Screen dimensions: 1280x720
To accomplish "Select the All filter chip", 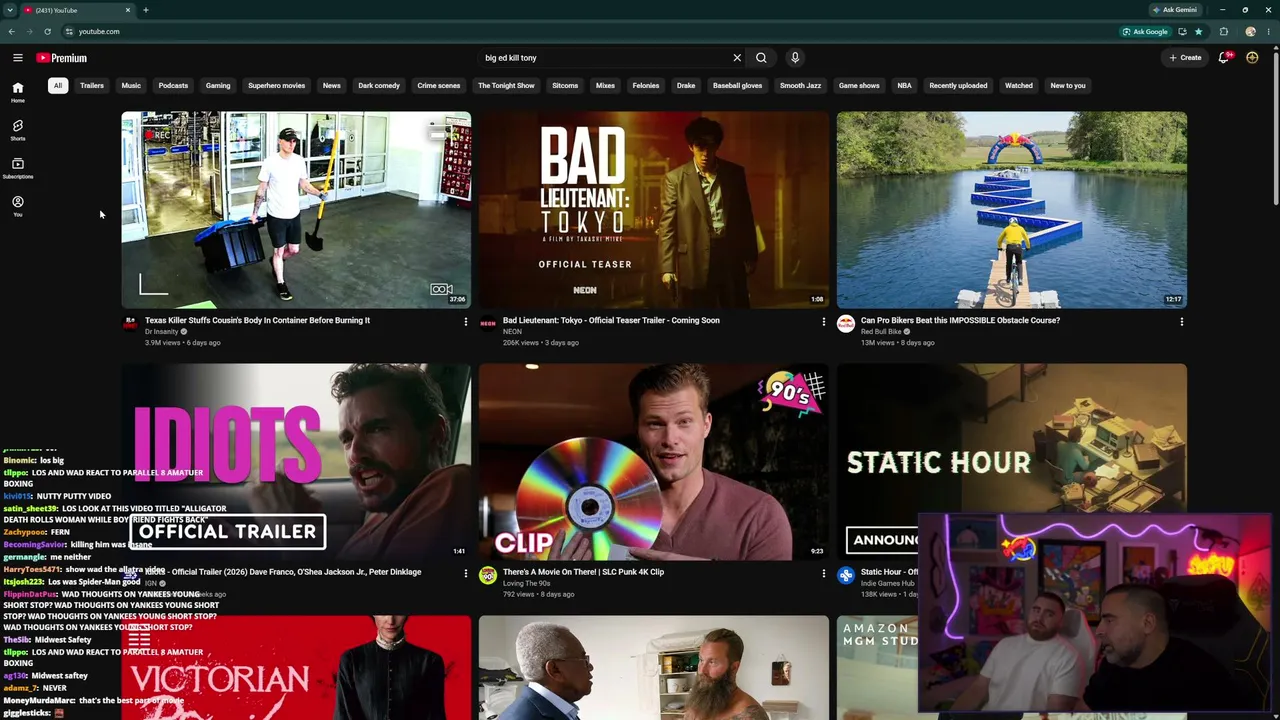I will tap(58, 86).
